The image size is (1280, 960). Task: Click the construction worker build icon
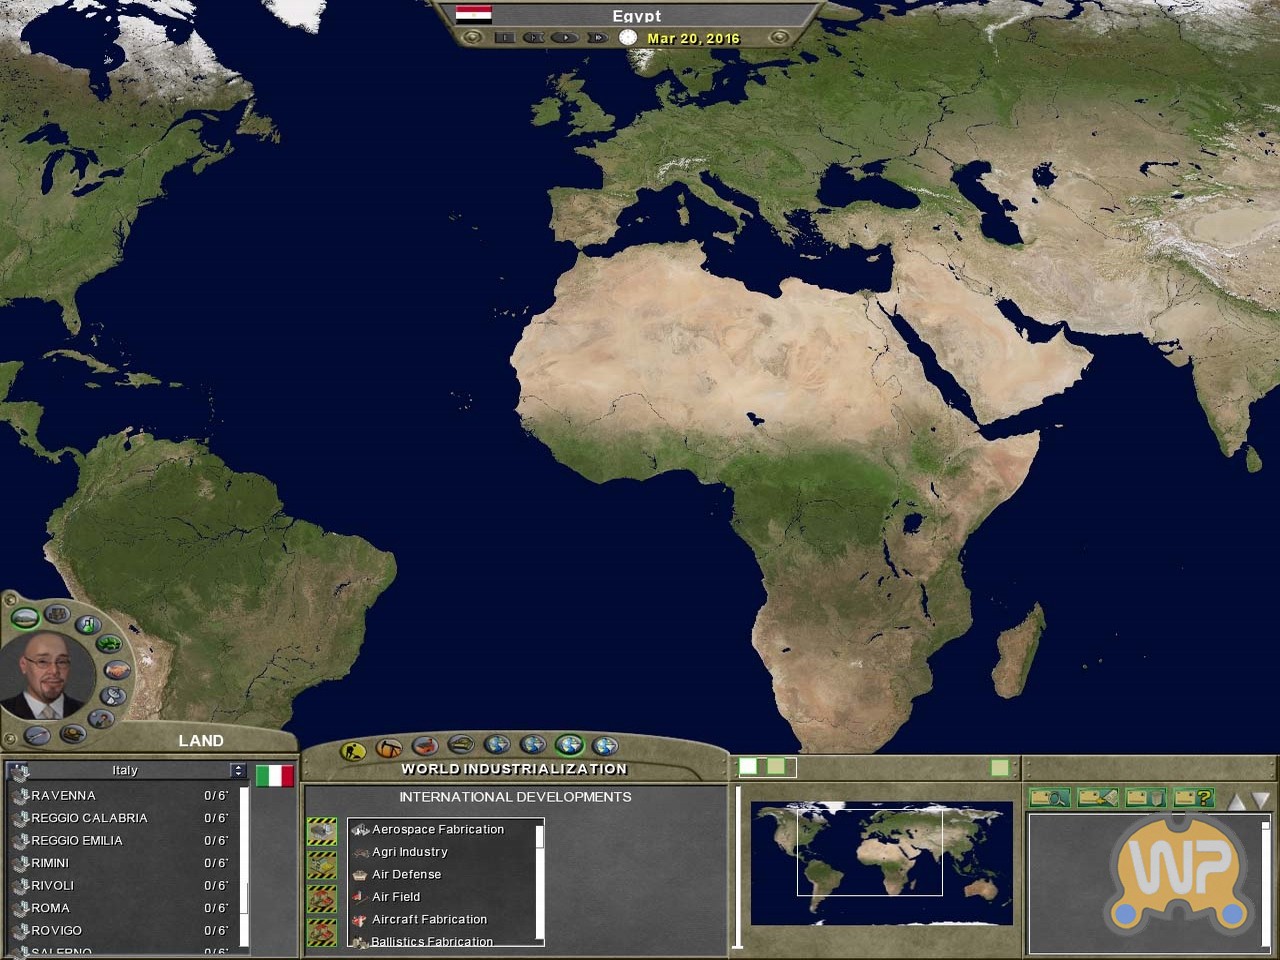352,750
